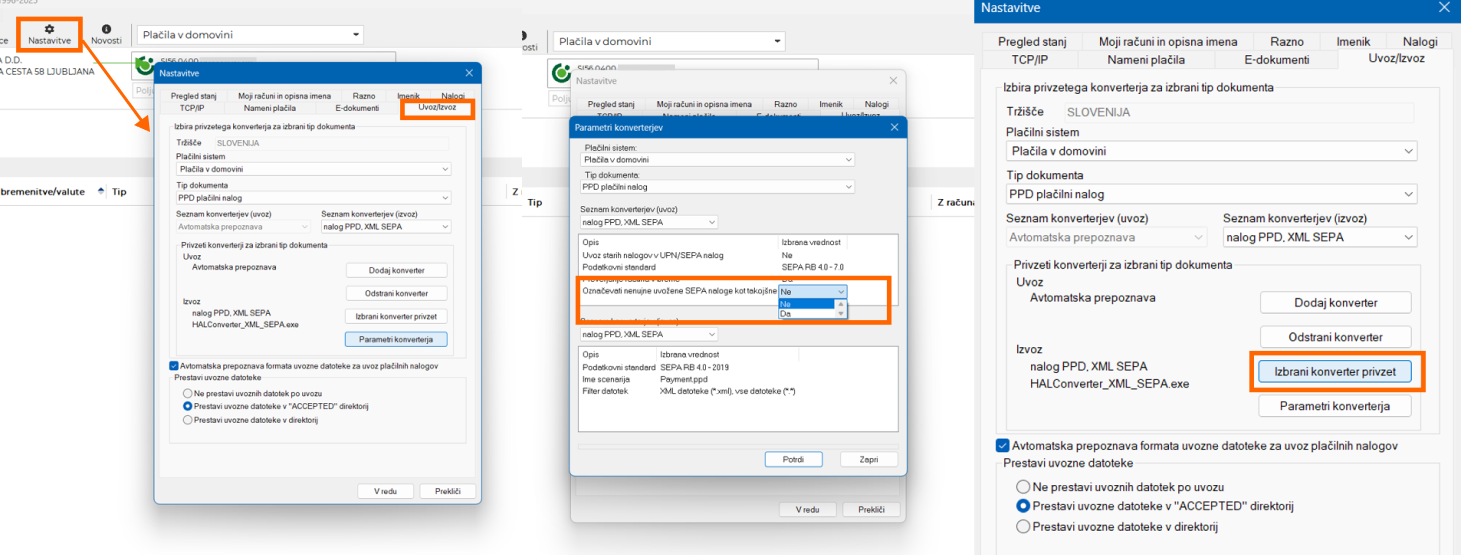Close the Parametri konverterjev dialog
This screenshot has width=1461, height=555.
(893, 127)
